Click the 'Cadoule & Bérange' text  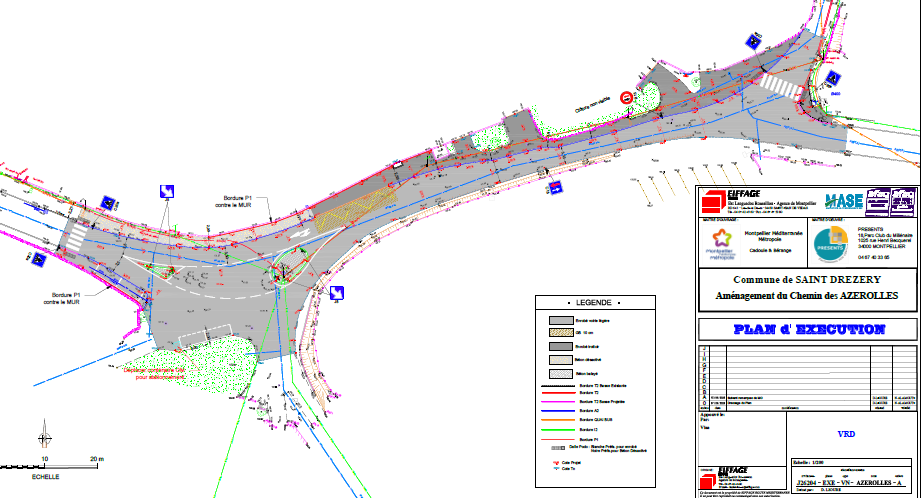[773, 250]
